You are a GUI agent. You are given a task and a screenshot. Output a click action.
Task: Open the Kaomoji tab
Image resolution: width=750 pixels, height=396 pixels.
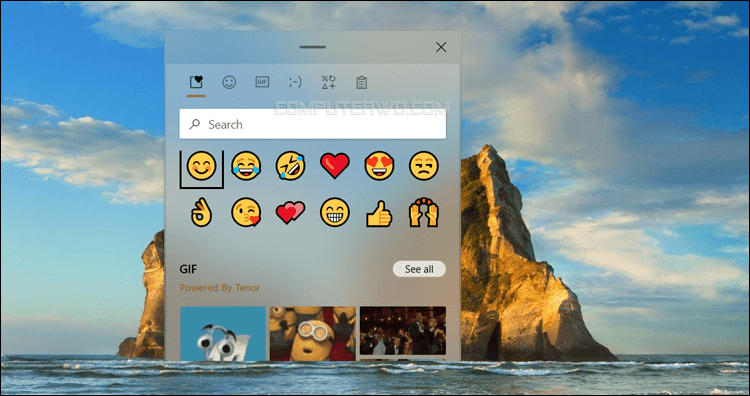click(295, 82)
